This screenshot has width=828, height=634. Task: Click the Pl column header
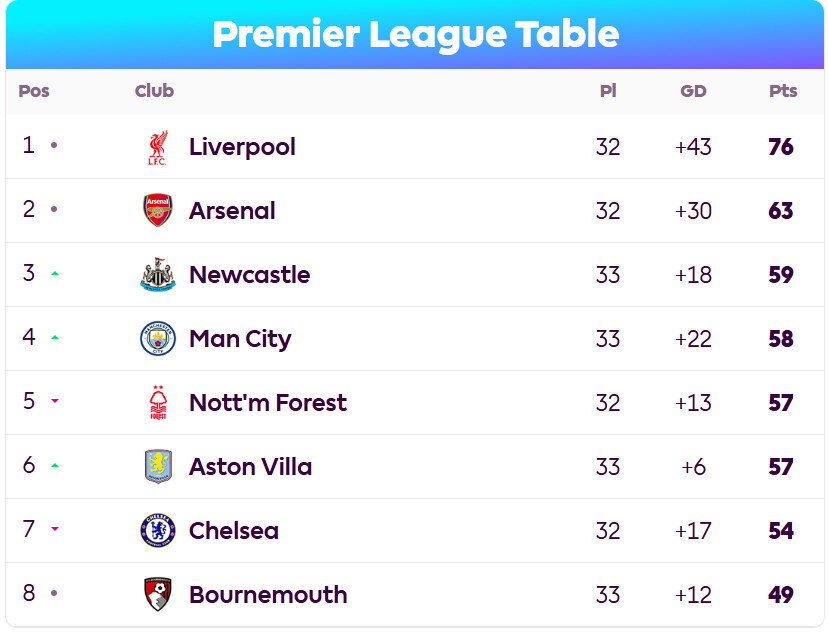tap(608, 91)
